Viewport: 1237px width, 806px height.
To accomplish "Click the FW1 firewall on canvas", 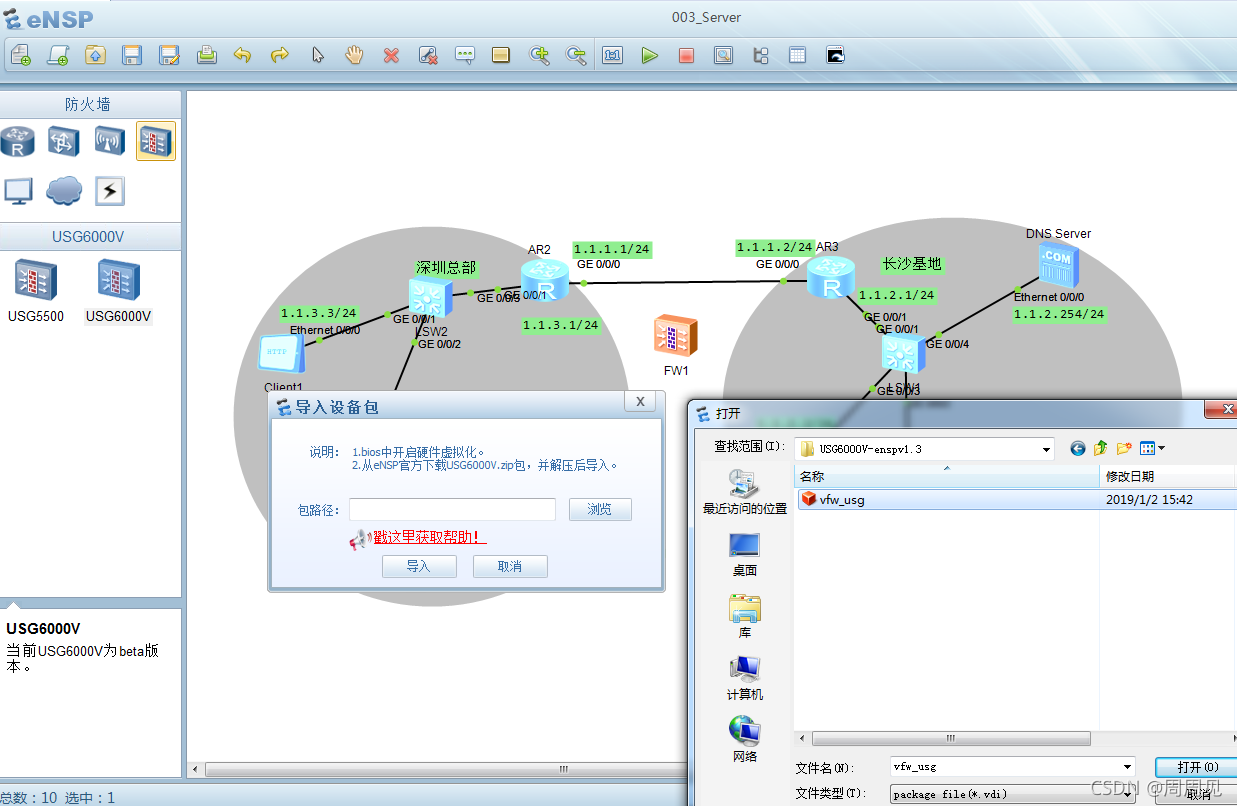I will pos(675,336).
